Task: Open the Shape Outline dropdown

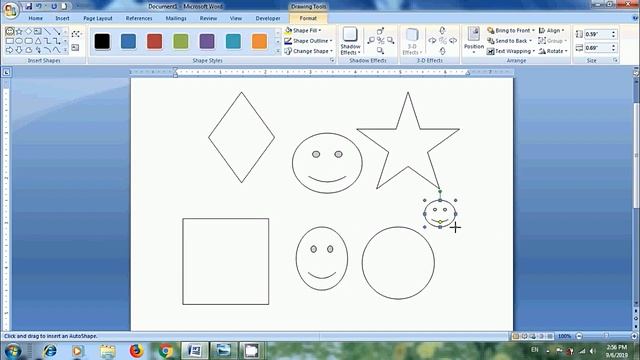Action: pyautogui.click(x=308, y=41)
